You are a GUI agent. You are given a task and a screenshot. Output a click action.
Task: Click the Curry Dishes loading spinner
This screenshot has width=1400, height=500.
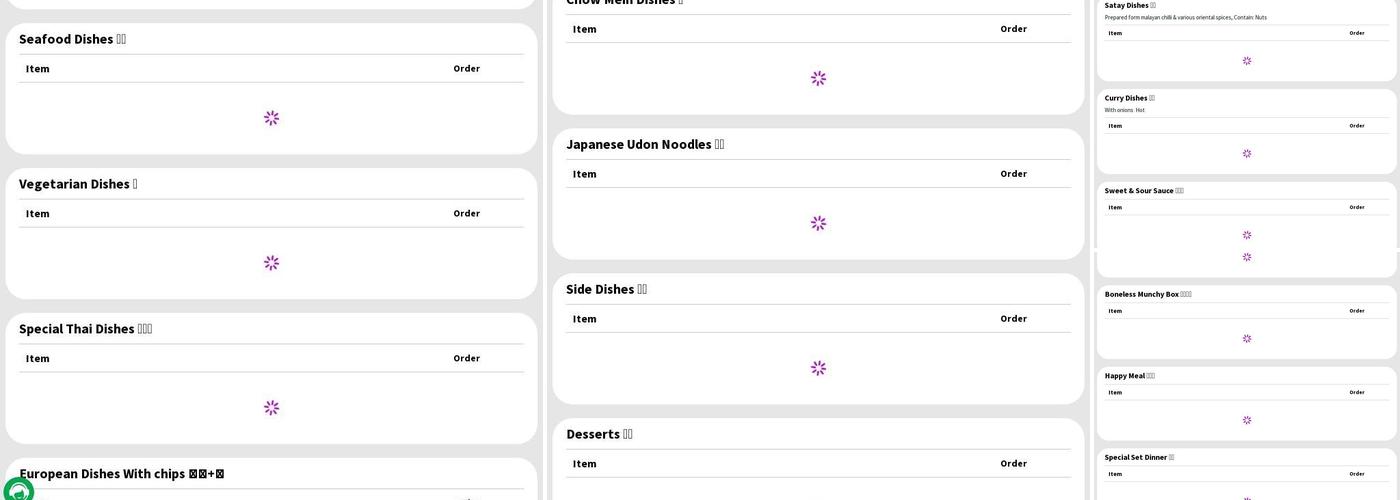(x=1246, y=154)
